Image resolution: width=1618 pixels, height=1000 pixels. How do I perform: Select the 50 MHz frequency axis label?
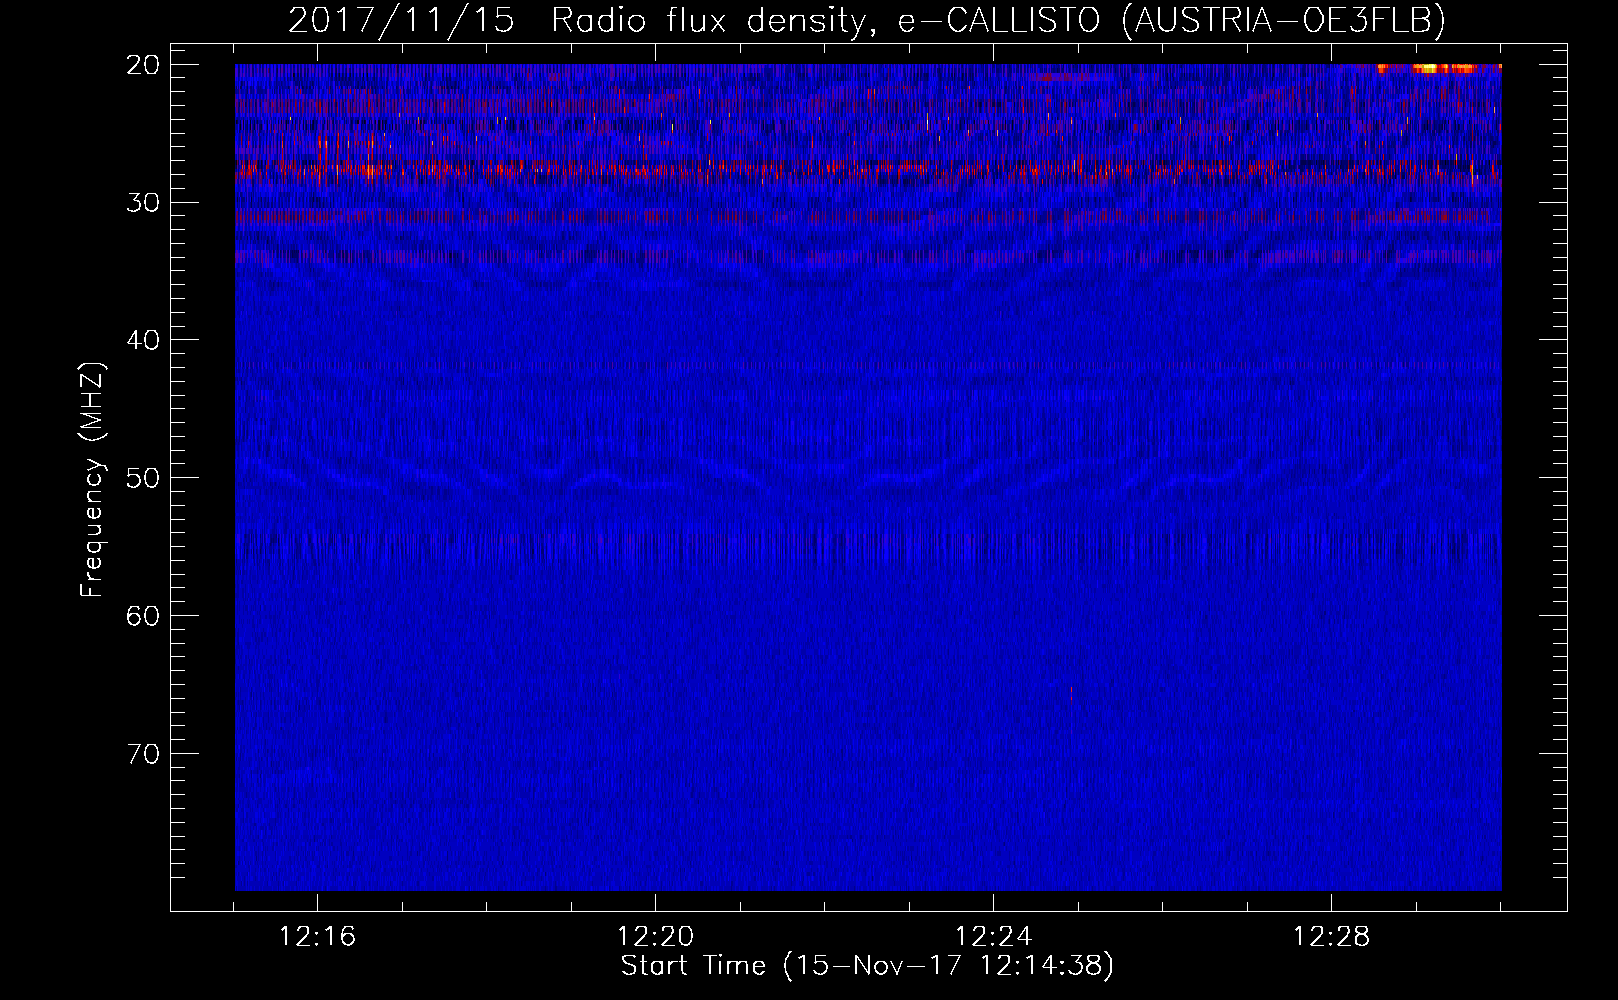pos(144,477)
